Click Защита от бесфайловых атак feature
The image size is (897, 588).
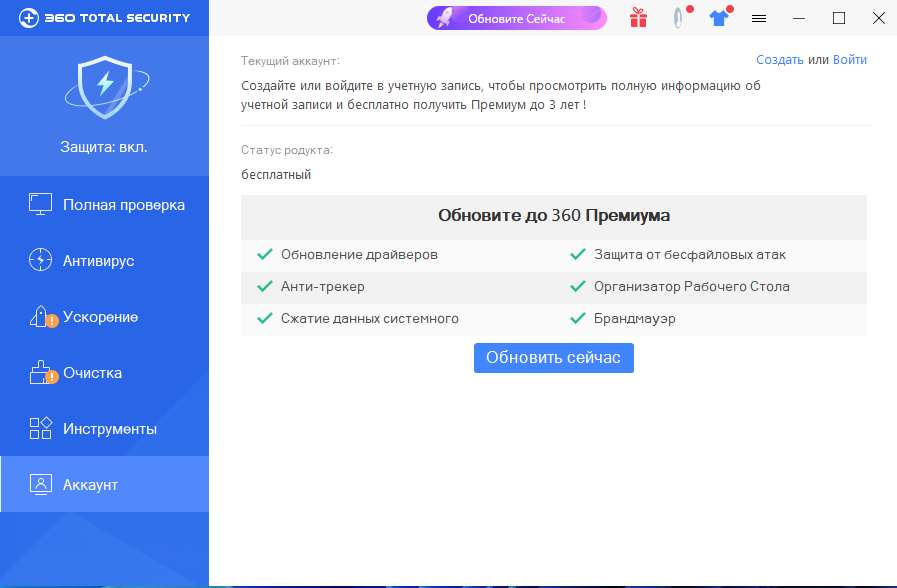(690, 255)
